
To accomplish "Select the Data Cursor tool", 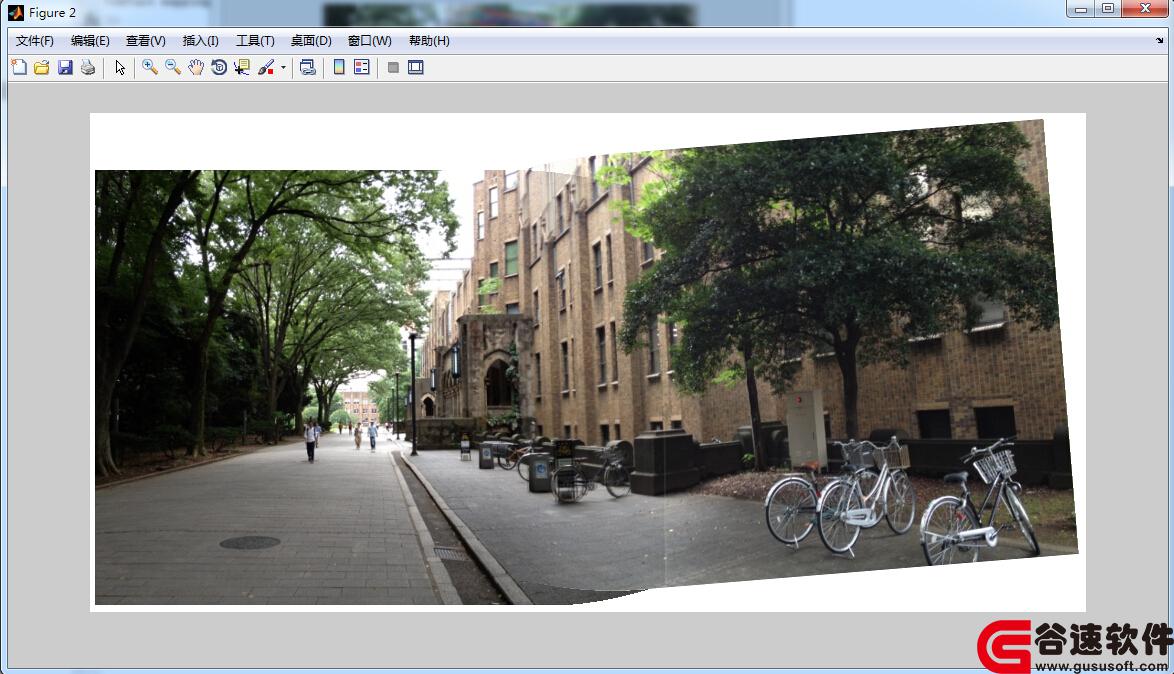I will tap(242, 67).
